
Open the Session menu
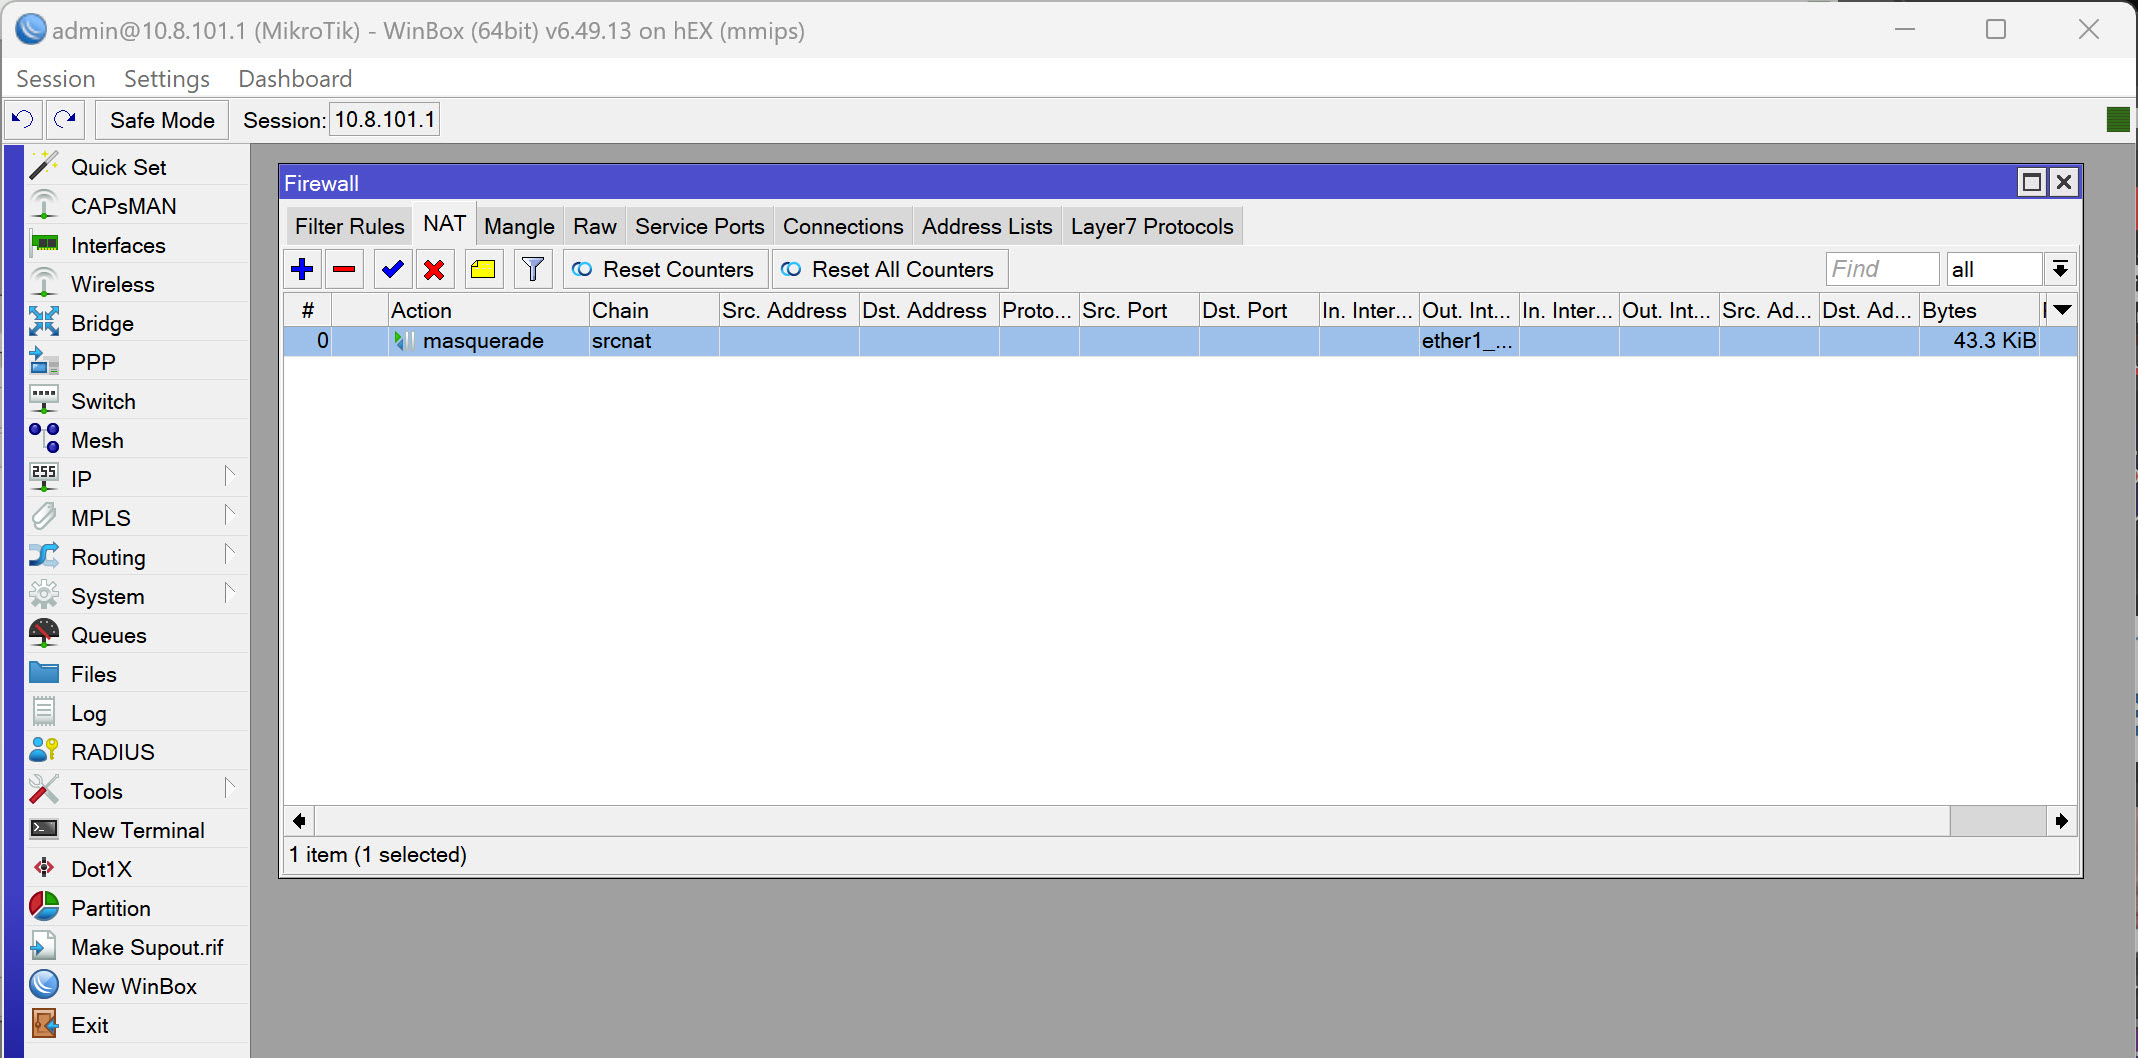(x=55, y=78)
